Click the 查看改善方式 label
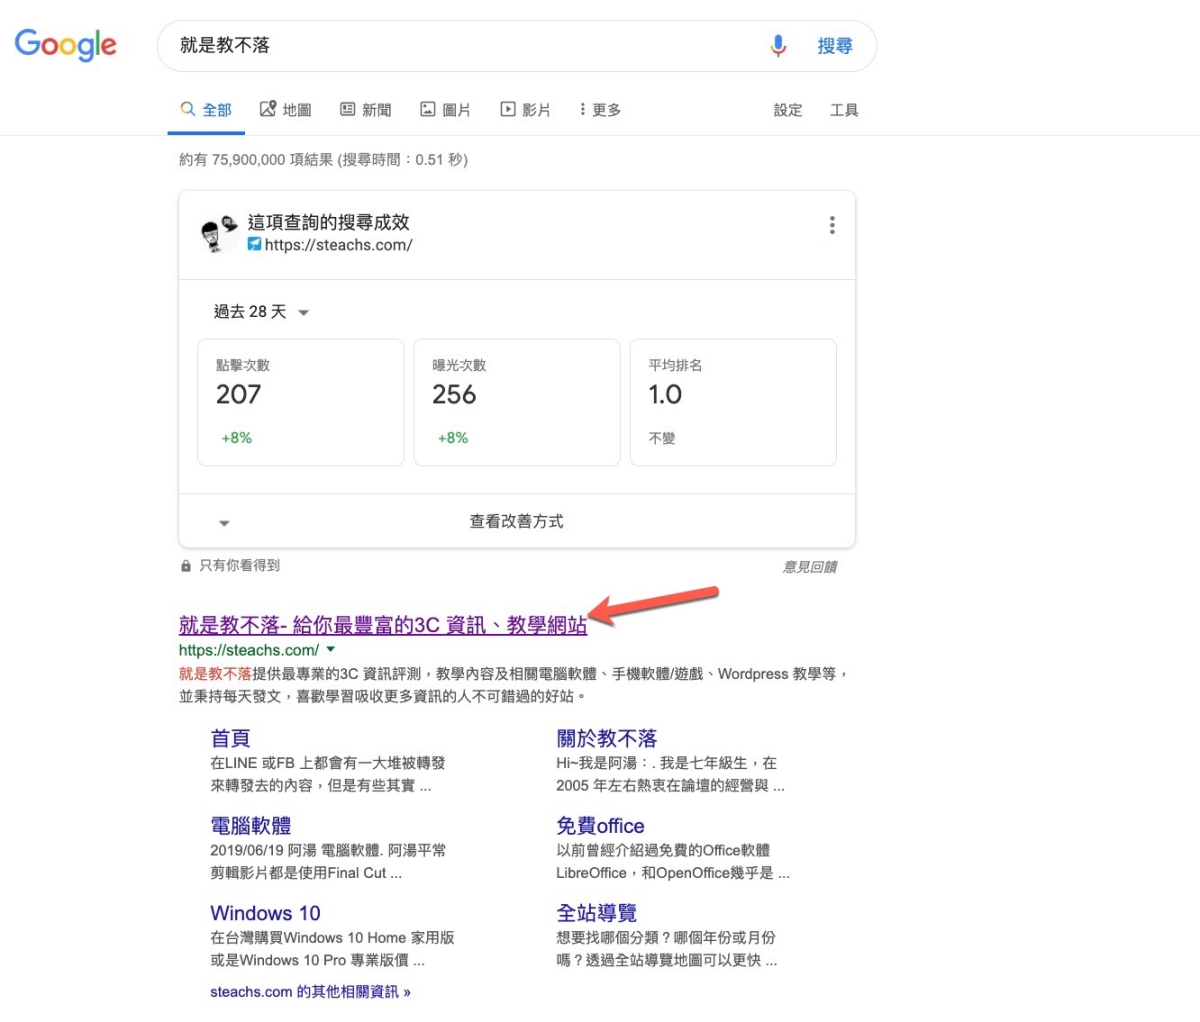Image resolution: width=1200 pixels, height=1022 pixels. pos(517,521)
